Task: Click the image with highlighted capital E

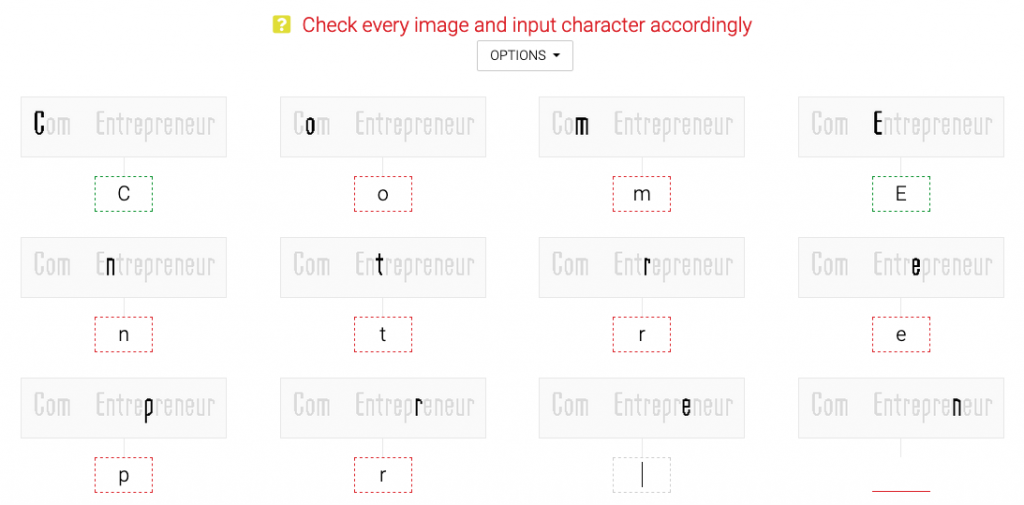Action: pyautogui.click(x=901, y=127)
